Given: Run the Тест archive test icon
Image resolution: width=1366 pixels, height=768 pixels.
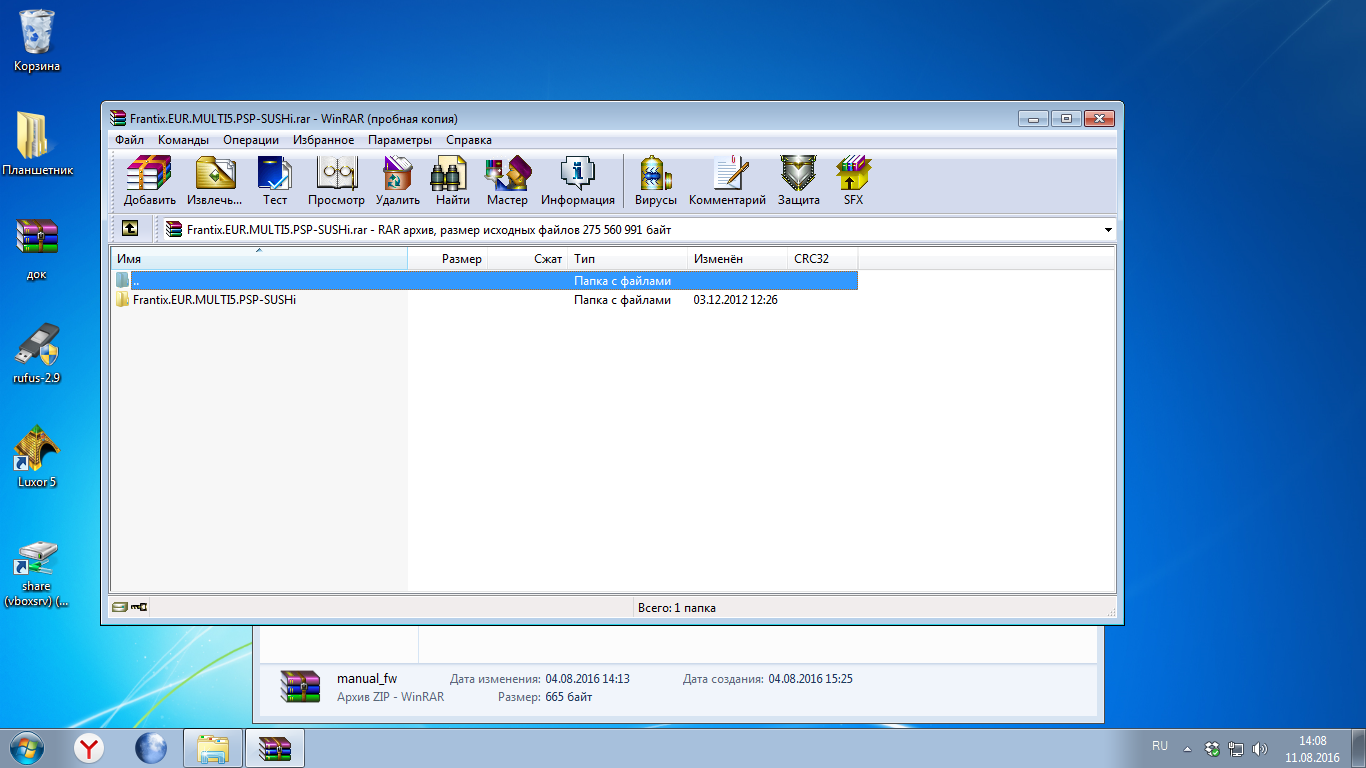Looking at the screenshot, I should [x=275, y=180].
